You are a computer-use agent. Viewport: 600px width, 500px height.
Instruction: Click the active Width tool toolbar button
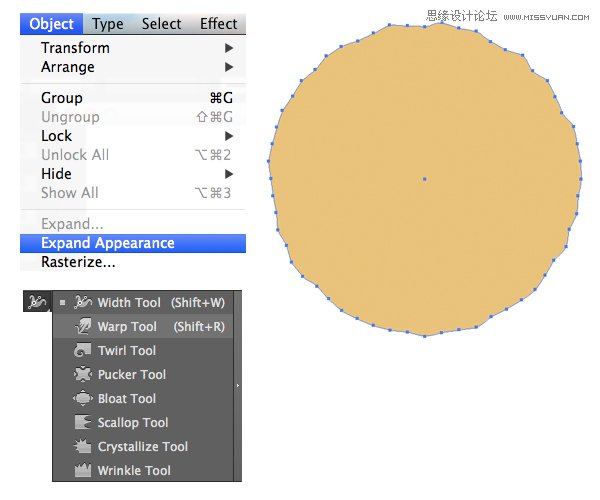(x=37, y=301)
